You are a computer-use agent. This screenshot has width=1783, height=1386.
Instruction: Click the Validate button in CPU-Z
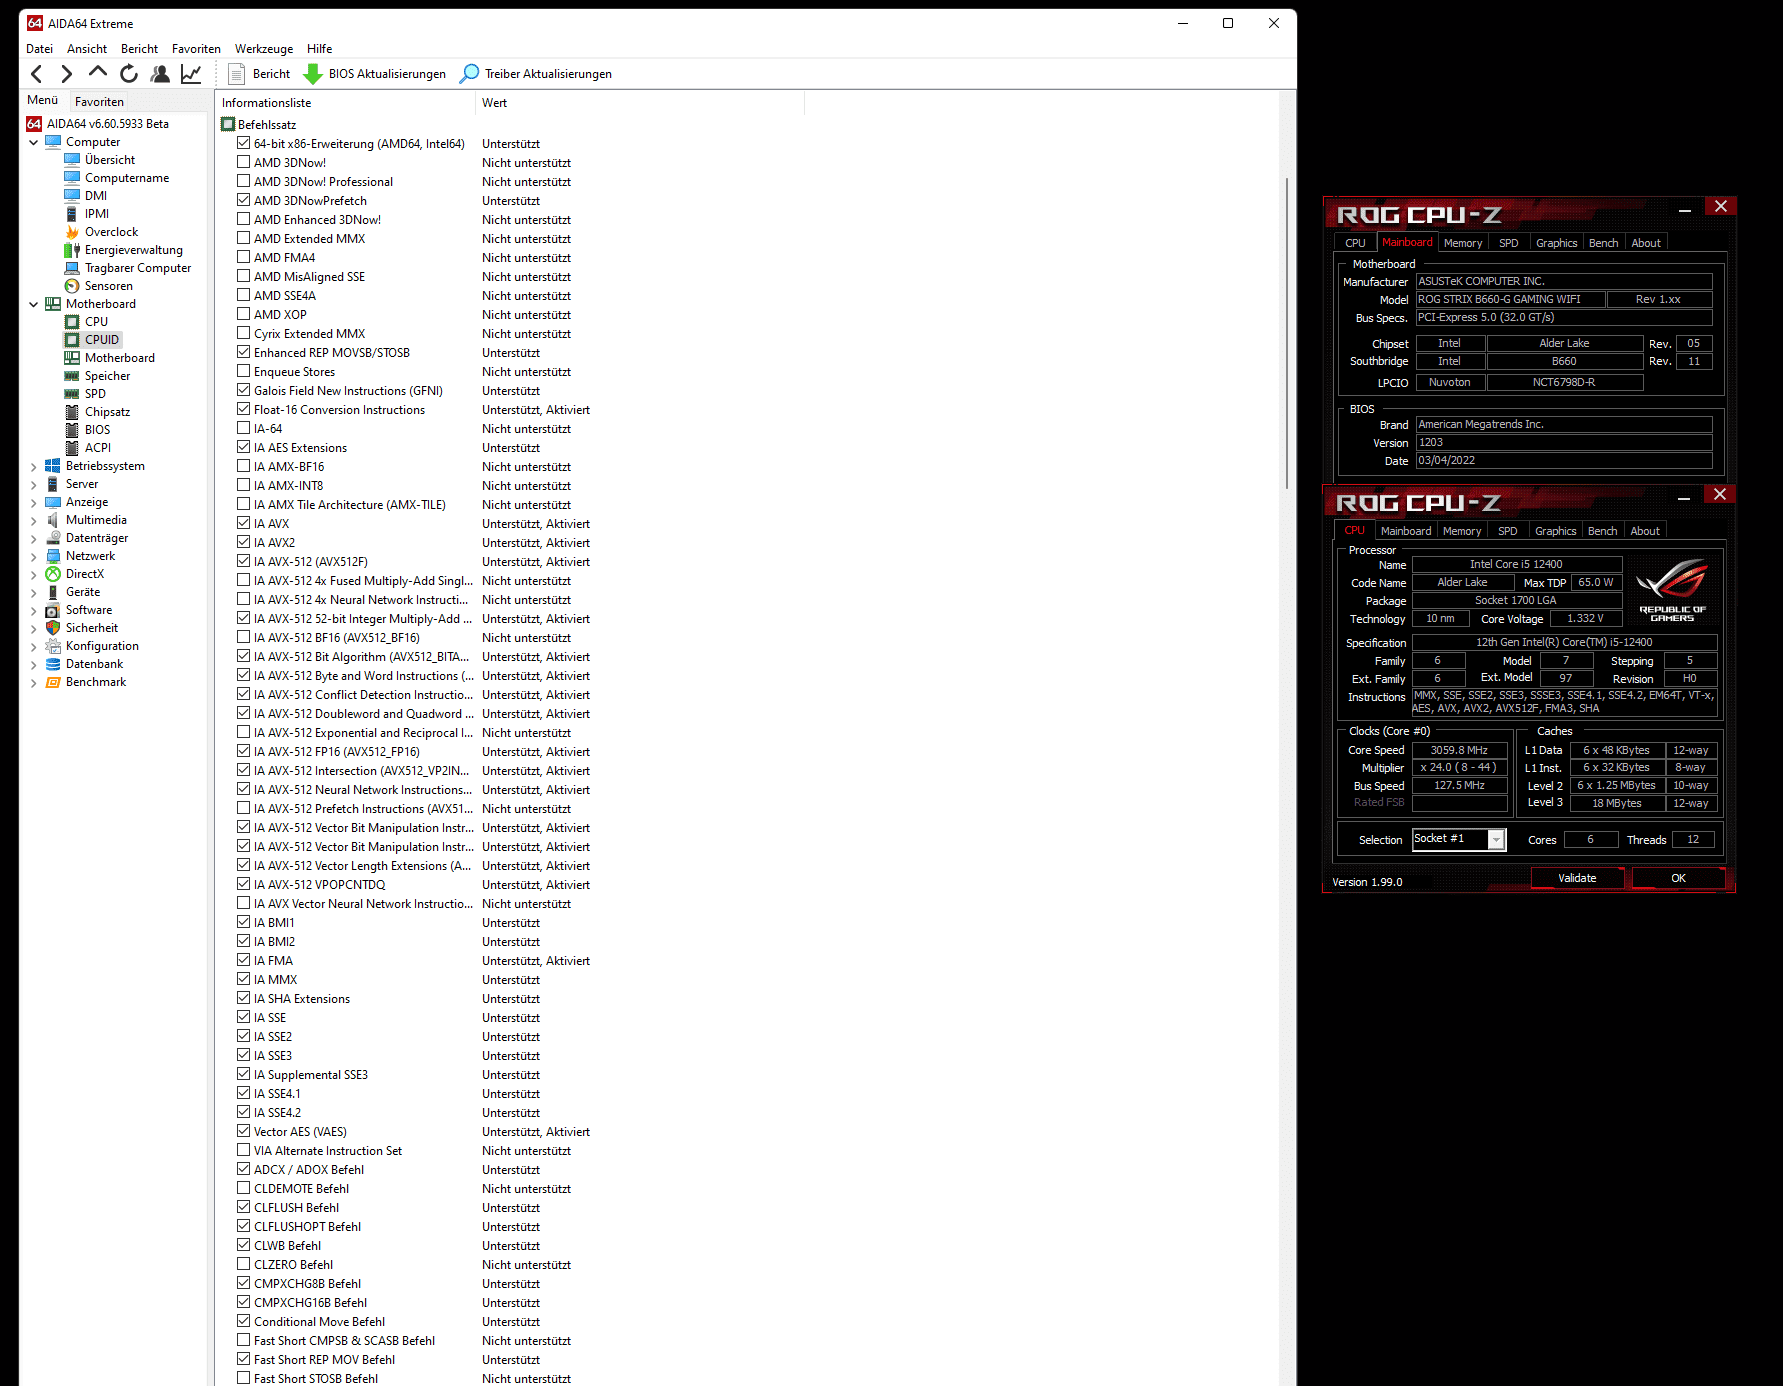click(x=1577, y=878)
